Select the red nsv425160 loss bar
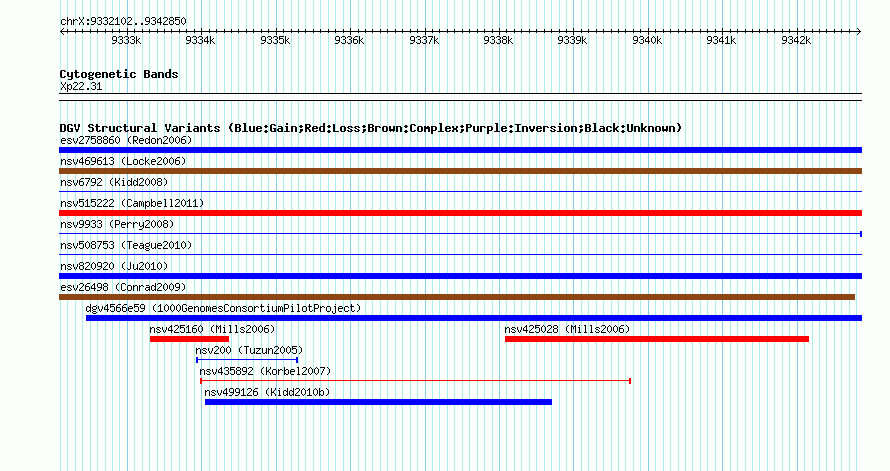 pos(190,339)
